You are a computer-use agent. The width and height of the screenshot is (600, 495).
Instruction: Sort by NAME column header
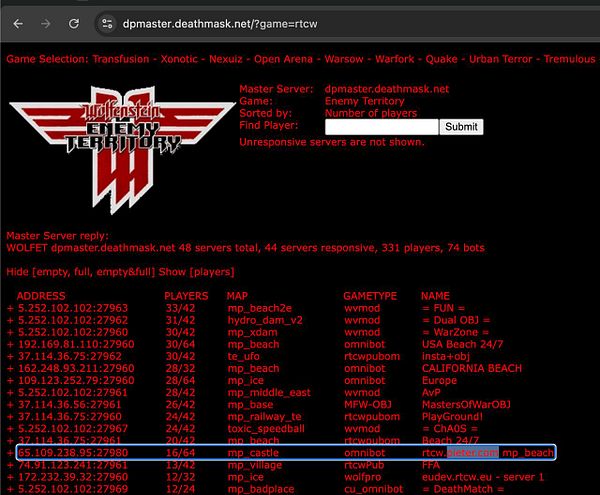435,296
